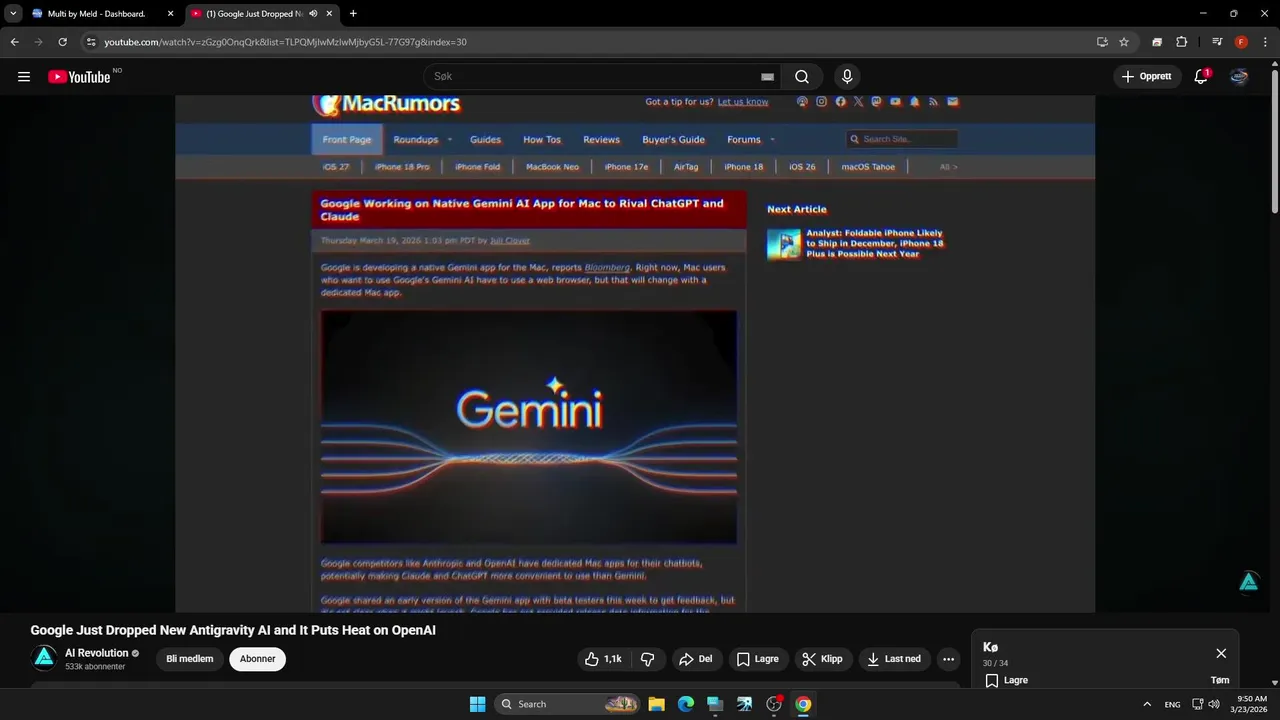Open more actions for the video
1280x720 pixels.
(x=948, y=659)
